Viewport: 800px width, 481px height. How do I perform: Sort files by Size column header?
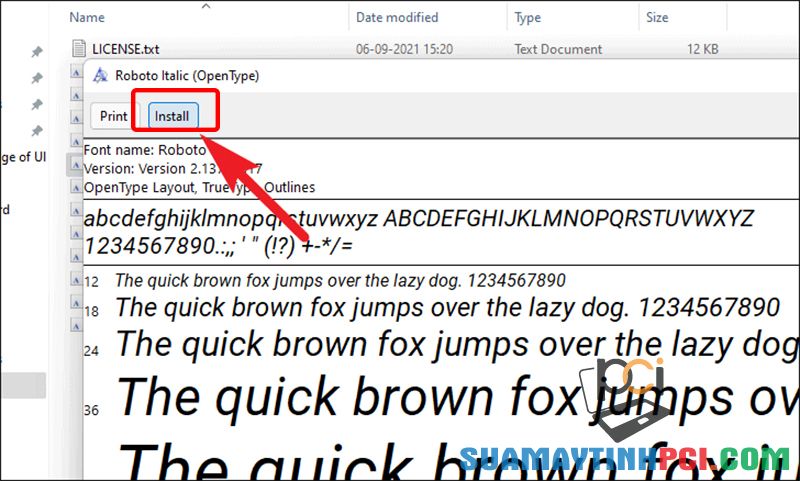tap(657, 17)
